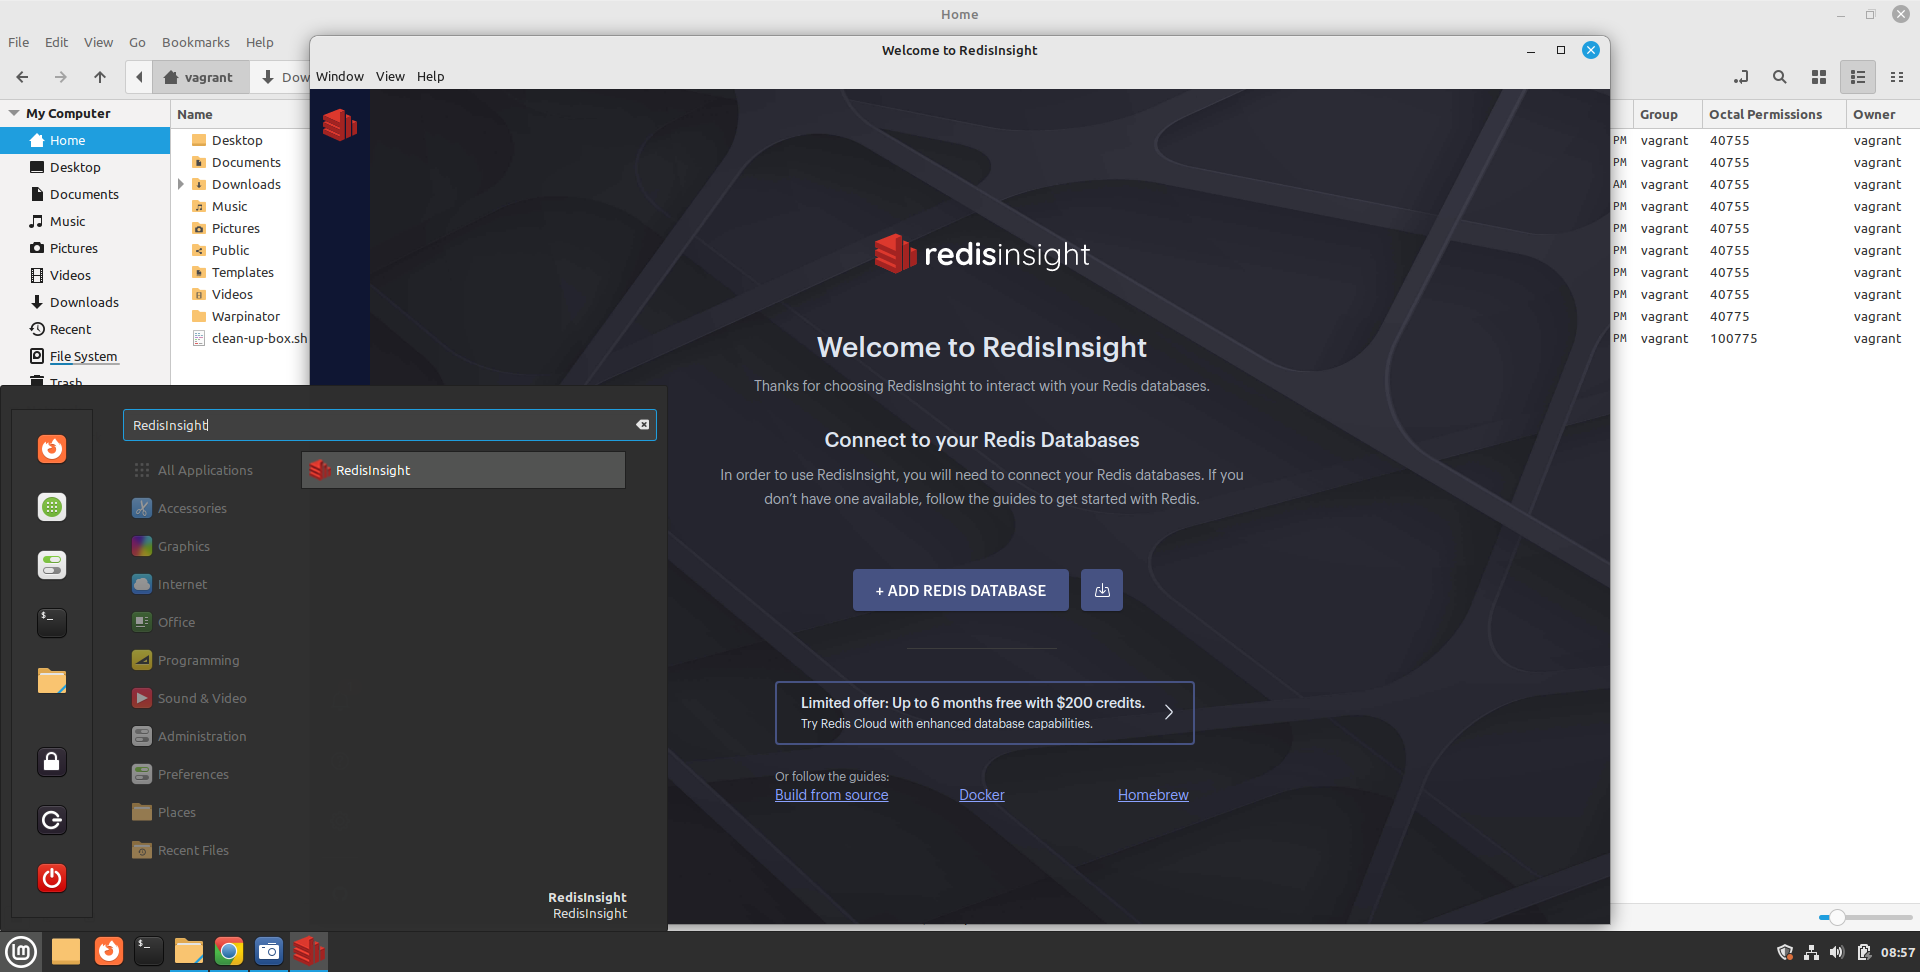The width and height of the screenshot is (1920, 972).
Task: Clear the menu search field text
Action: [643, 425]
